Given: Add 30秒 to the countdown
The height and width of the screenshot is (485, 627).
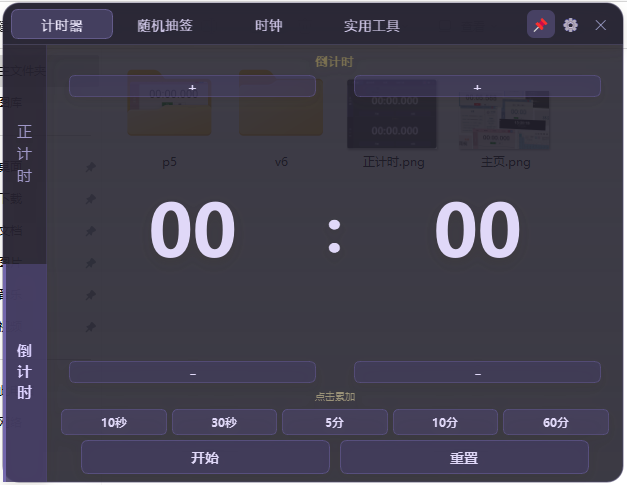Looking at the screenshot, I should 224,422.
